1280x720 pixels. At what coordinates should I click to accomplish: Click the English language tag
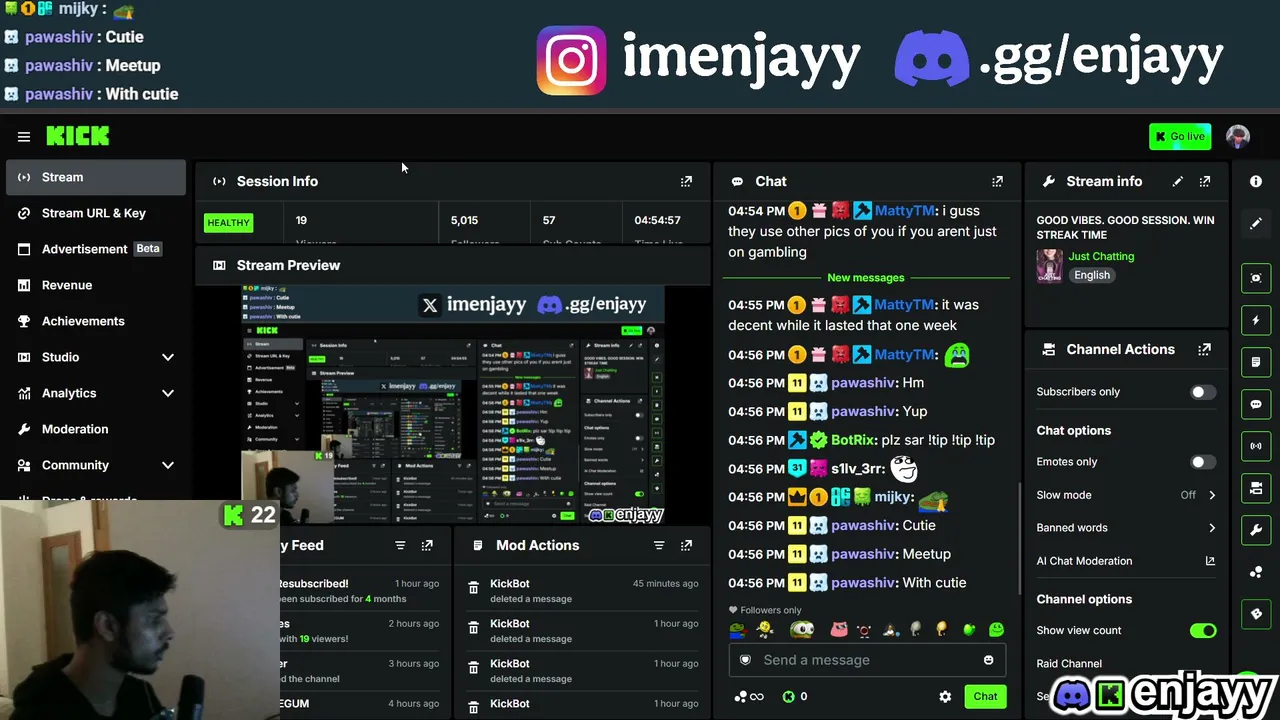(1092, 275)
